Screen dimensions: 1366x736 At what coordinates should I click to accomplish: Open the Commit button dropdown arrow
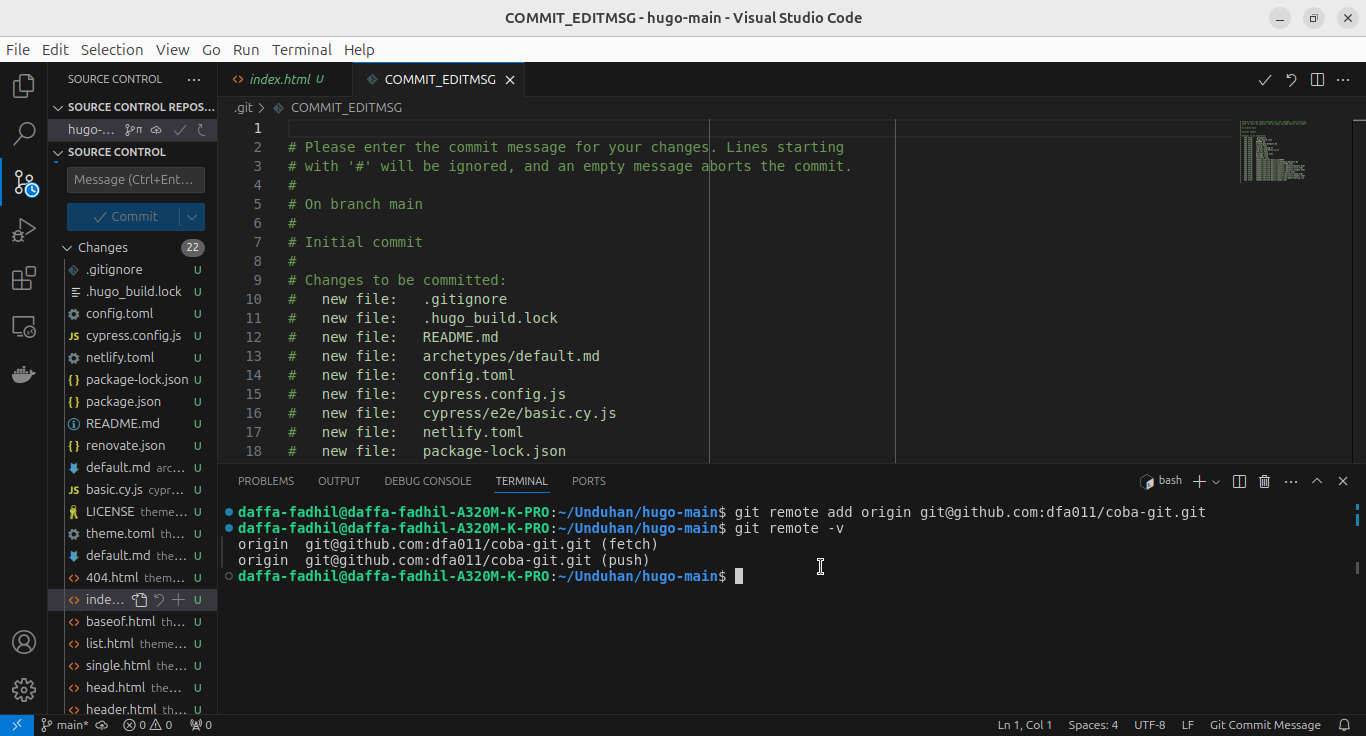pos(193,217)
